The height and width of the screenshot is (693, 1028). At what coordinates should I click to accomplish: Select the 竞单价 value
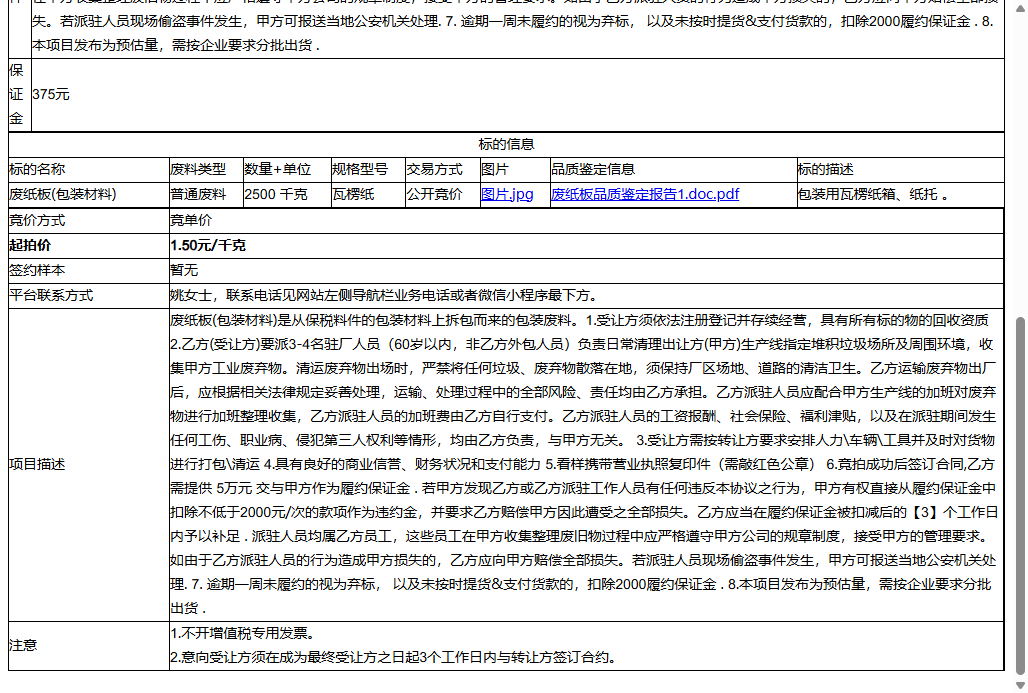point(191,221)
